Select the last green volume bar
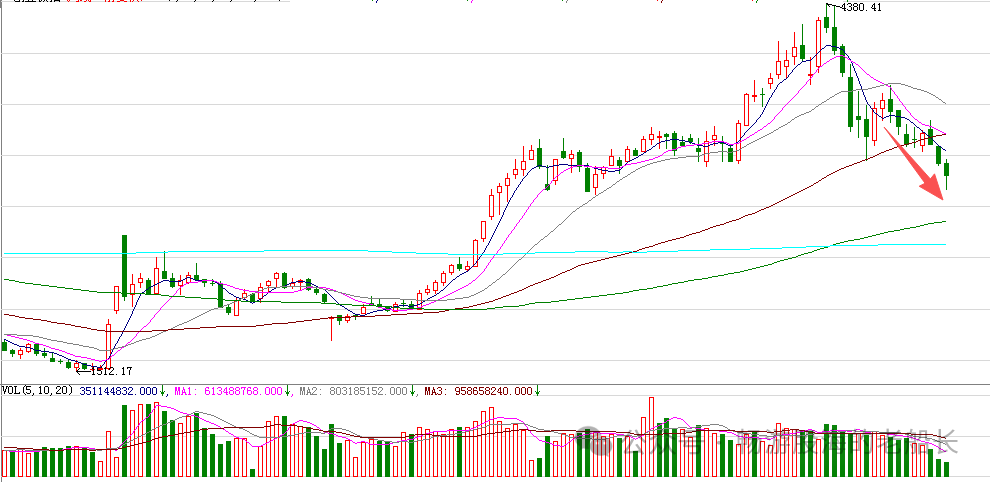The height and width of the screenshot is (482, 990). point(946,469)
